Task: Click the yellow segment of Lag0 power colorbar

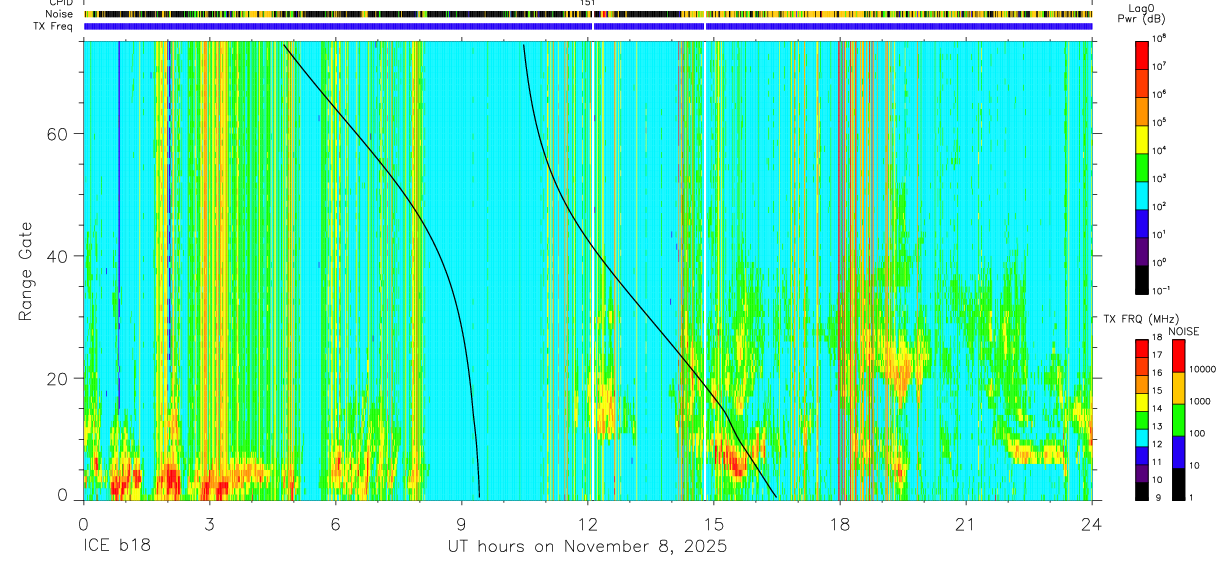Action: click(1143, 138)
